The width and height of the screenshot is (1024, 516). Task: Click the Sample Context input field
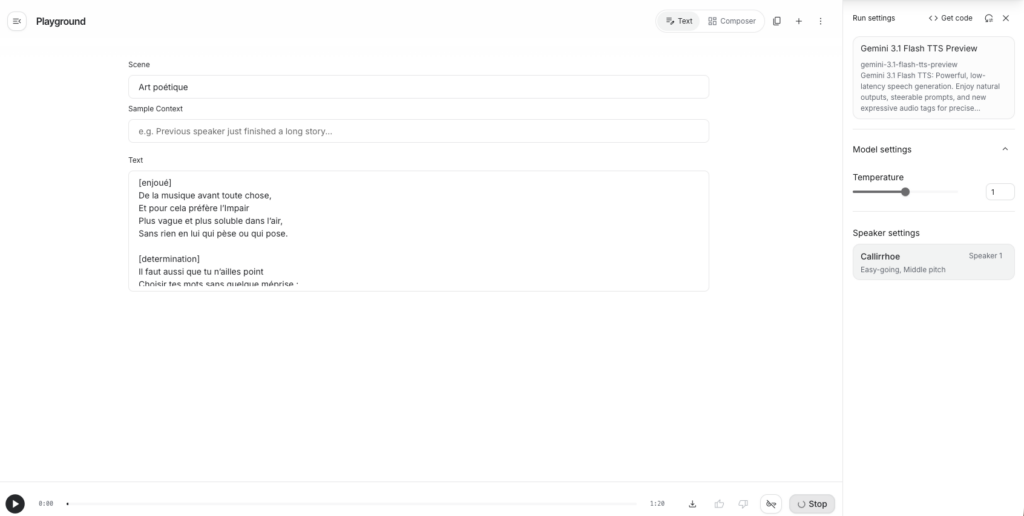click(x=418, y=131)
